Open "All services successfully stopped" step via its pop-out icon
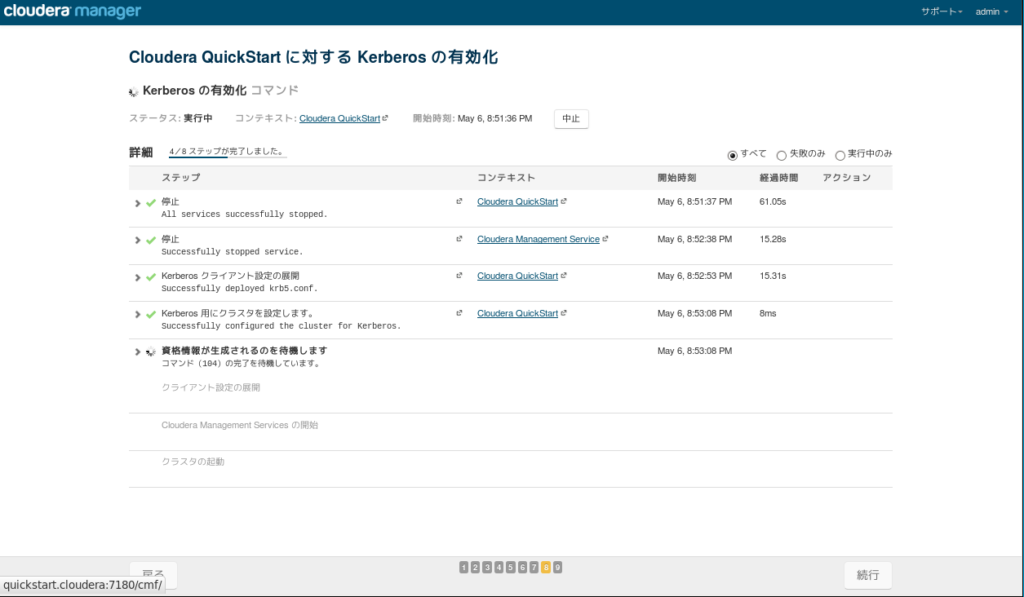The width and height of the screenshot is (1024, 597). (x=459, y=201)
